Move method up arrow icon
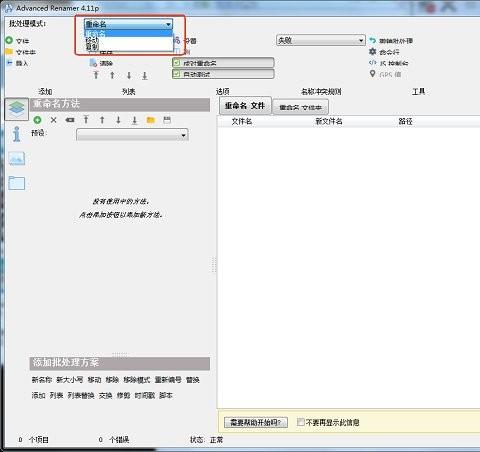The width and height of the screenshot is (480, 452). 102,120
